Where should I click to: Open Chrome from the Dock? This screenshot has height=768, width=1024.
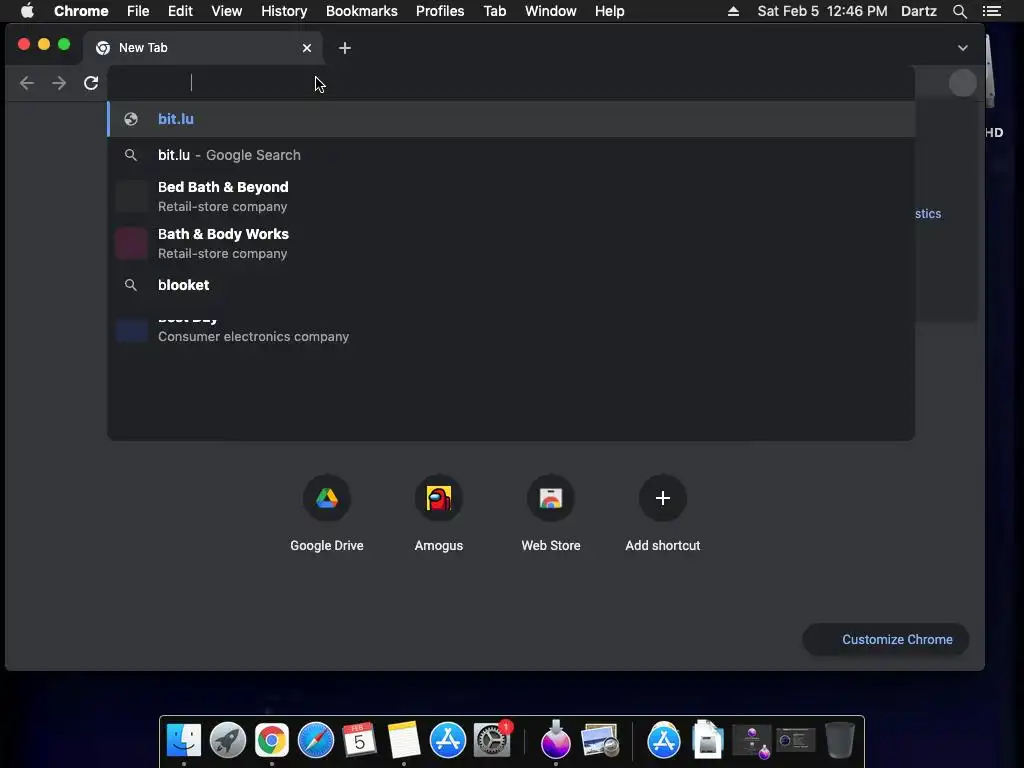[x=272, y=741]
